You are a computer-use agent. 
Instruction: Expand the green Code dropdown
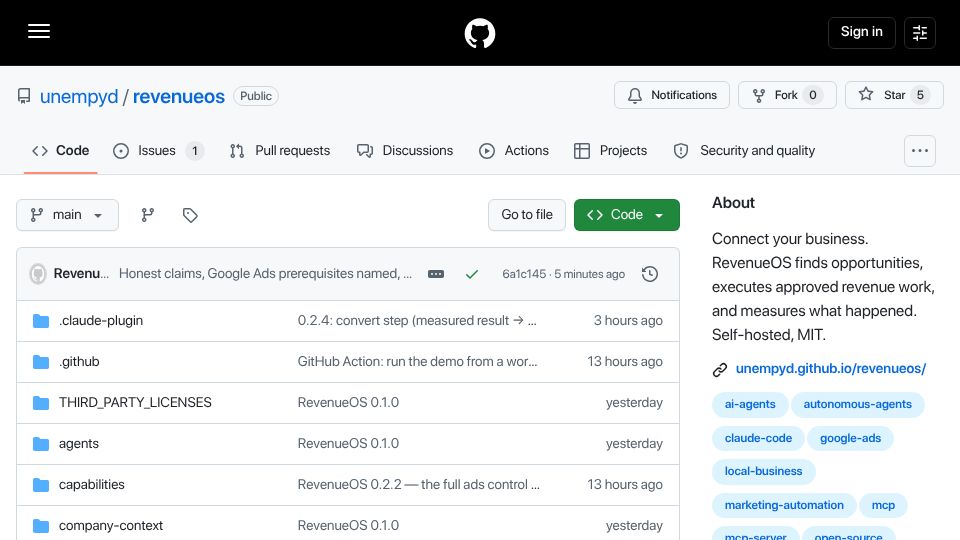(626, 215)
